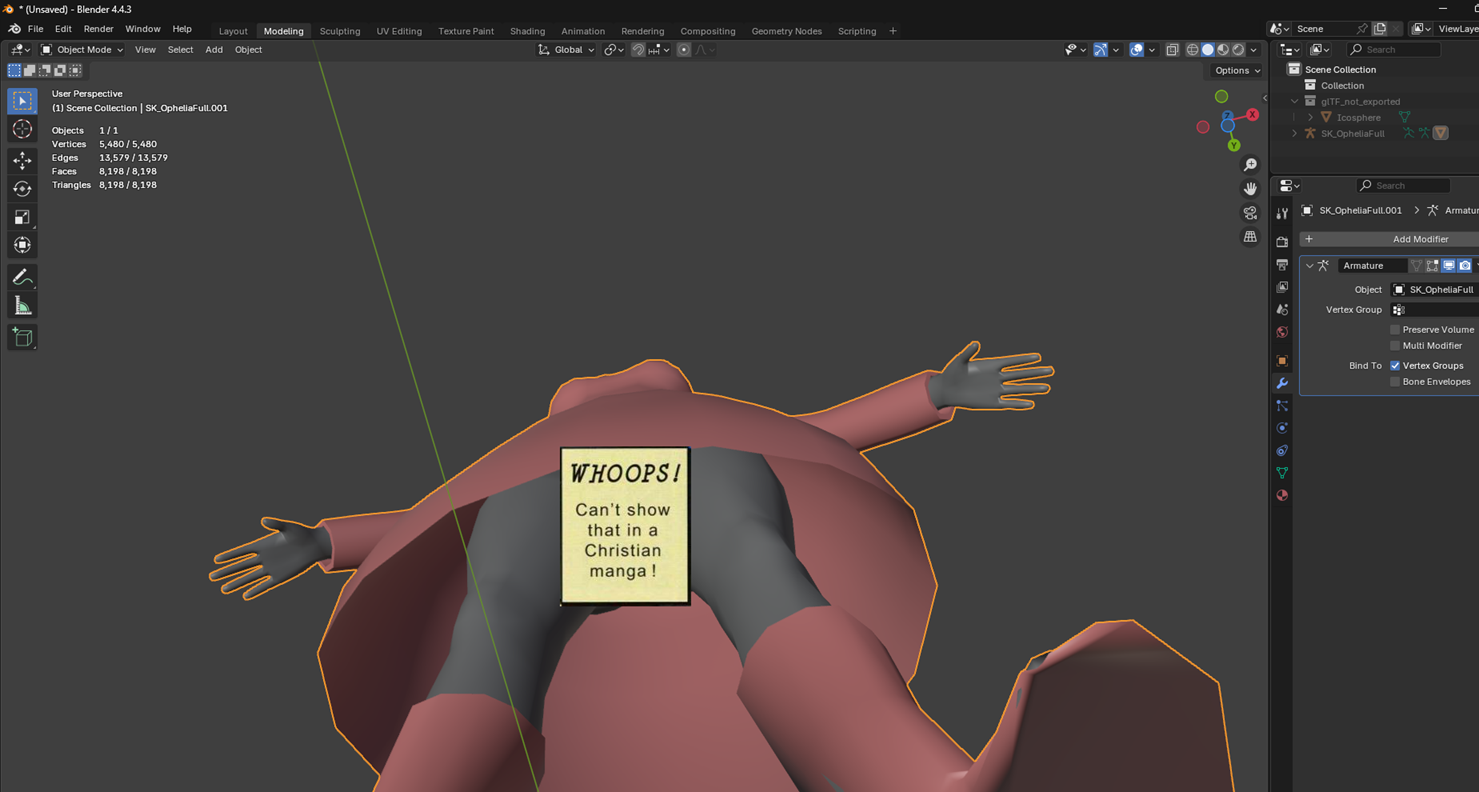This screenshot has height=792, width=1479.
Task: Pin the Scene with pin icon
Action: click(1361, 29)
